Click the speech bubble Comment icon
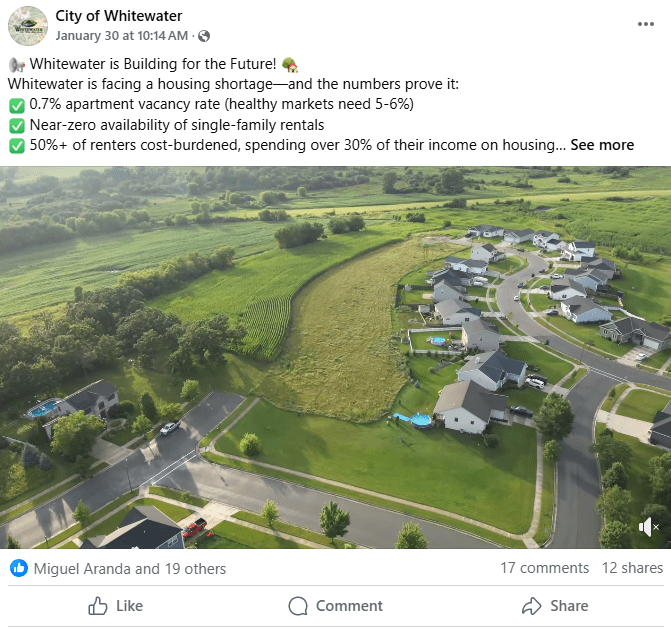671x630 pixels. click(x=298, y=606)
